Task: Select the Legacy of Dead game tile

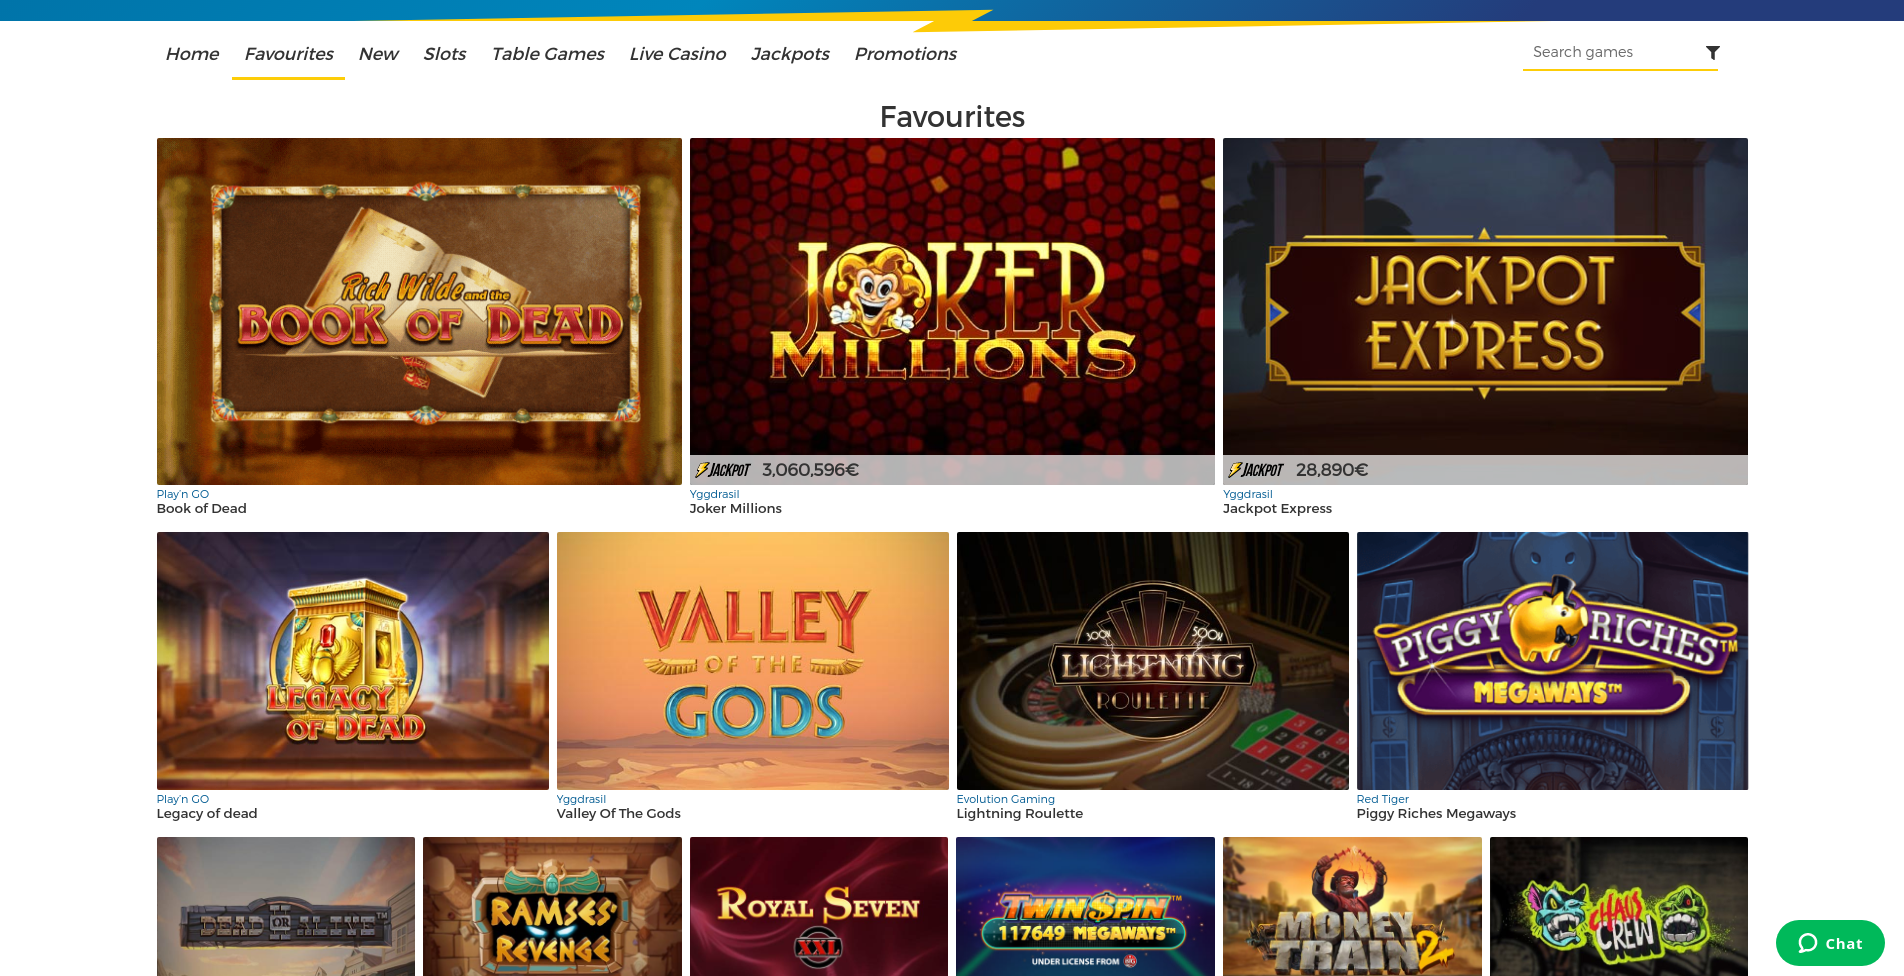Action: [x=352, y=661]
